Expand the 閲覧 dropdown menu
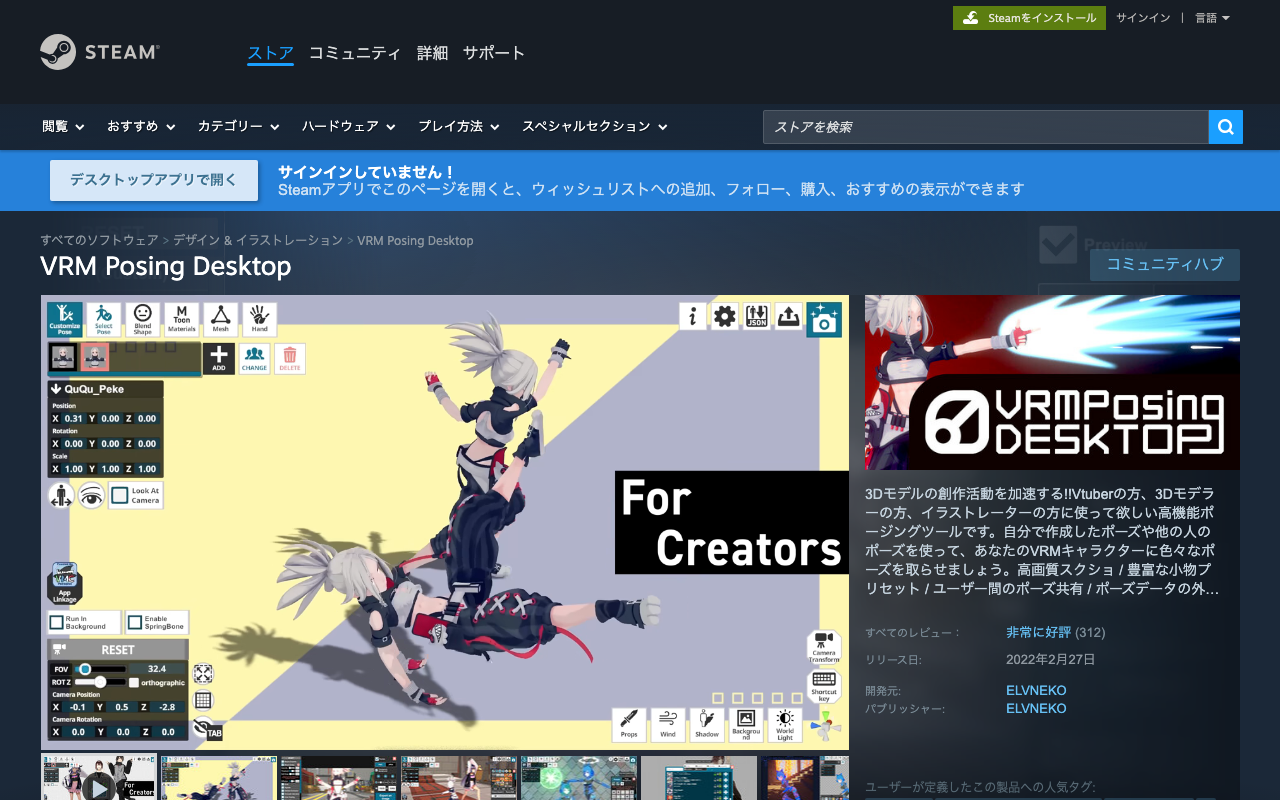Image resolution: width=1280 pixels, height=800 pixels. coord(63,127)
